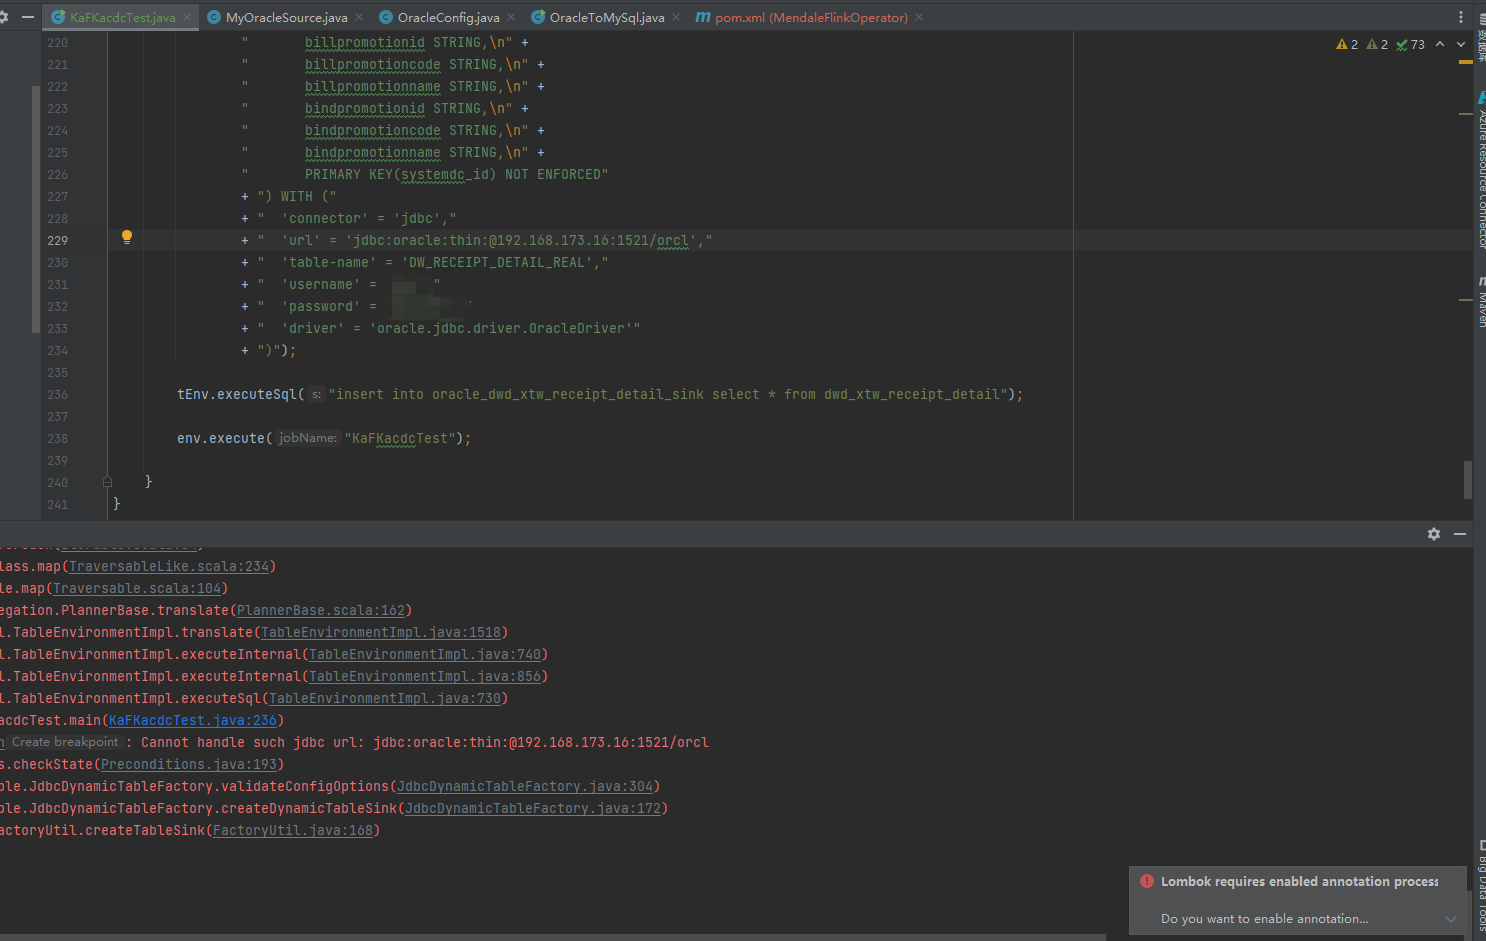This screenshot has height=941, width=1486.
Task: Click Create breakpoint in console
Action: coord(65,742)
